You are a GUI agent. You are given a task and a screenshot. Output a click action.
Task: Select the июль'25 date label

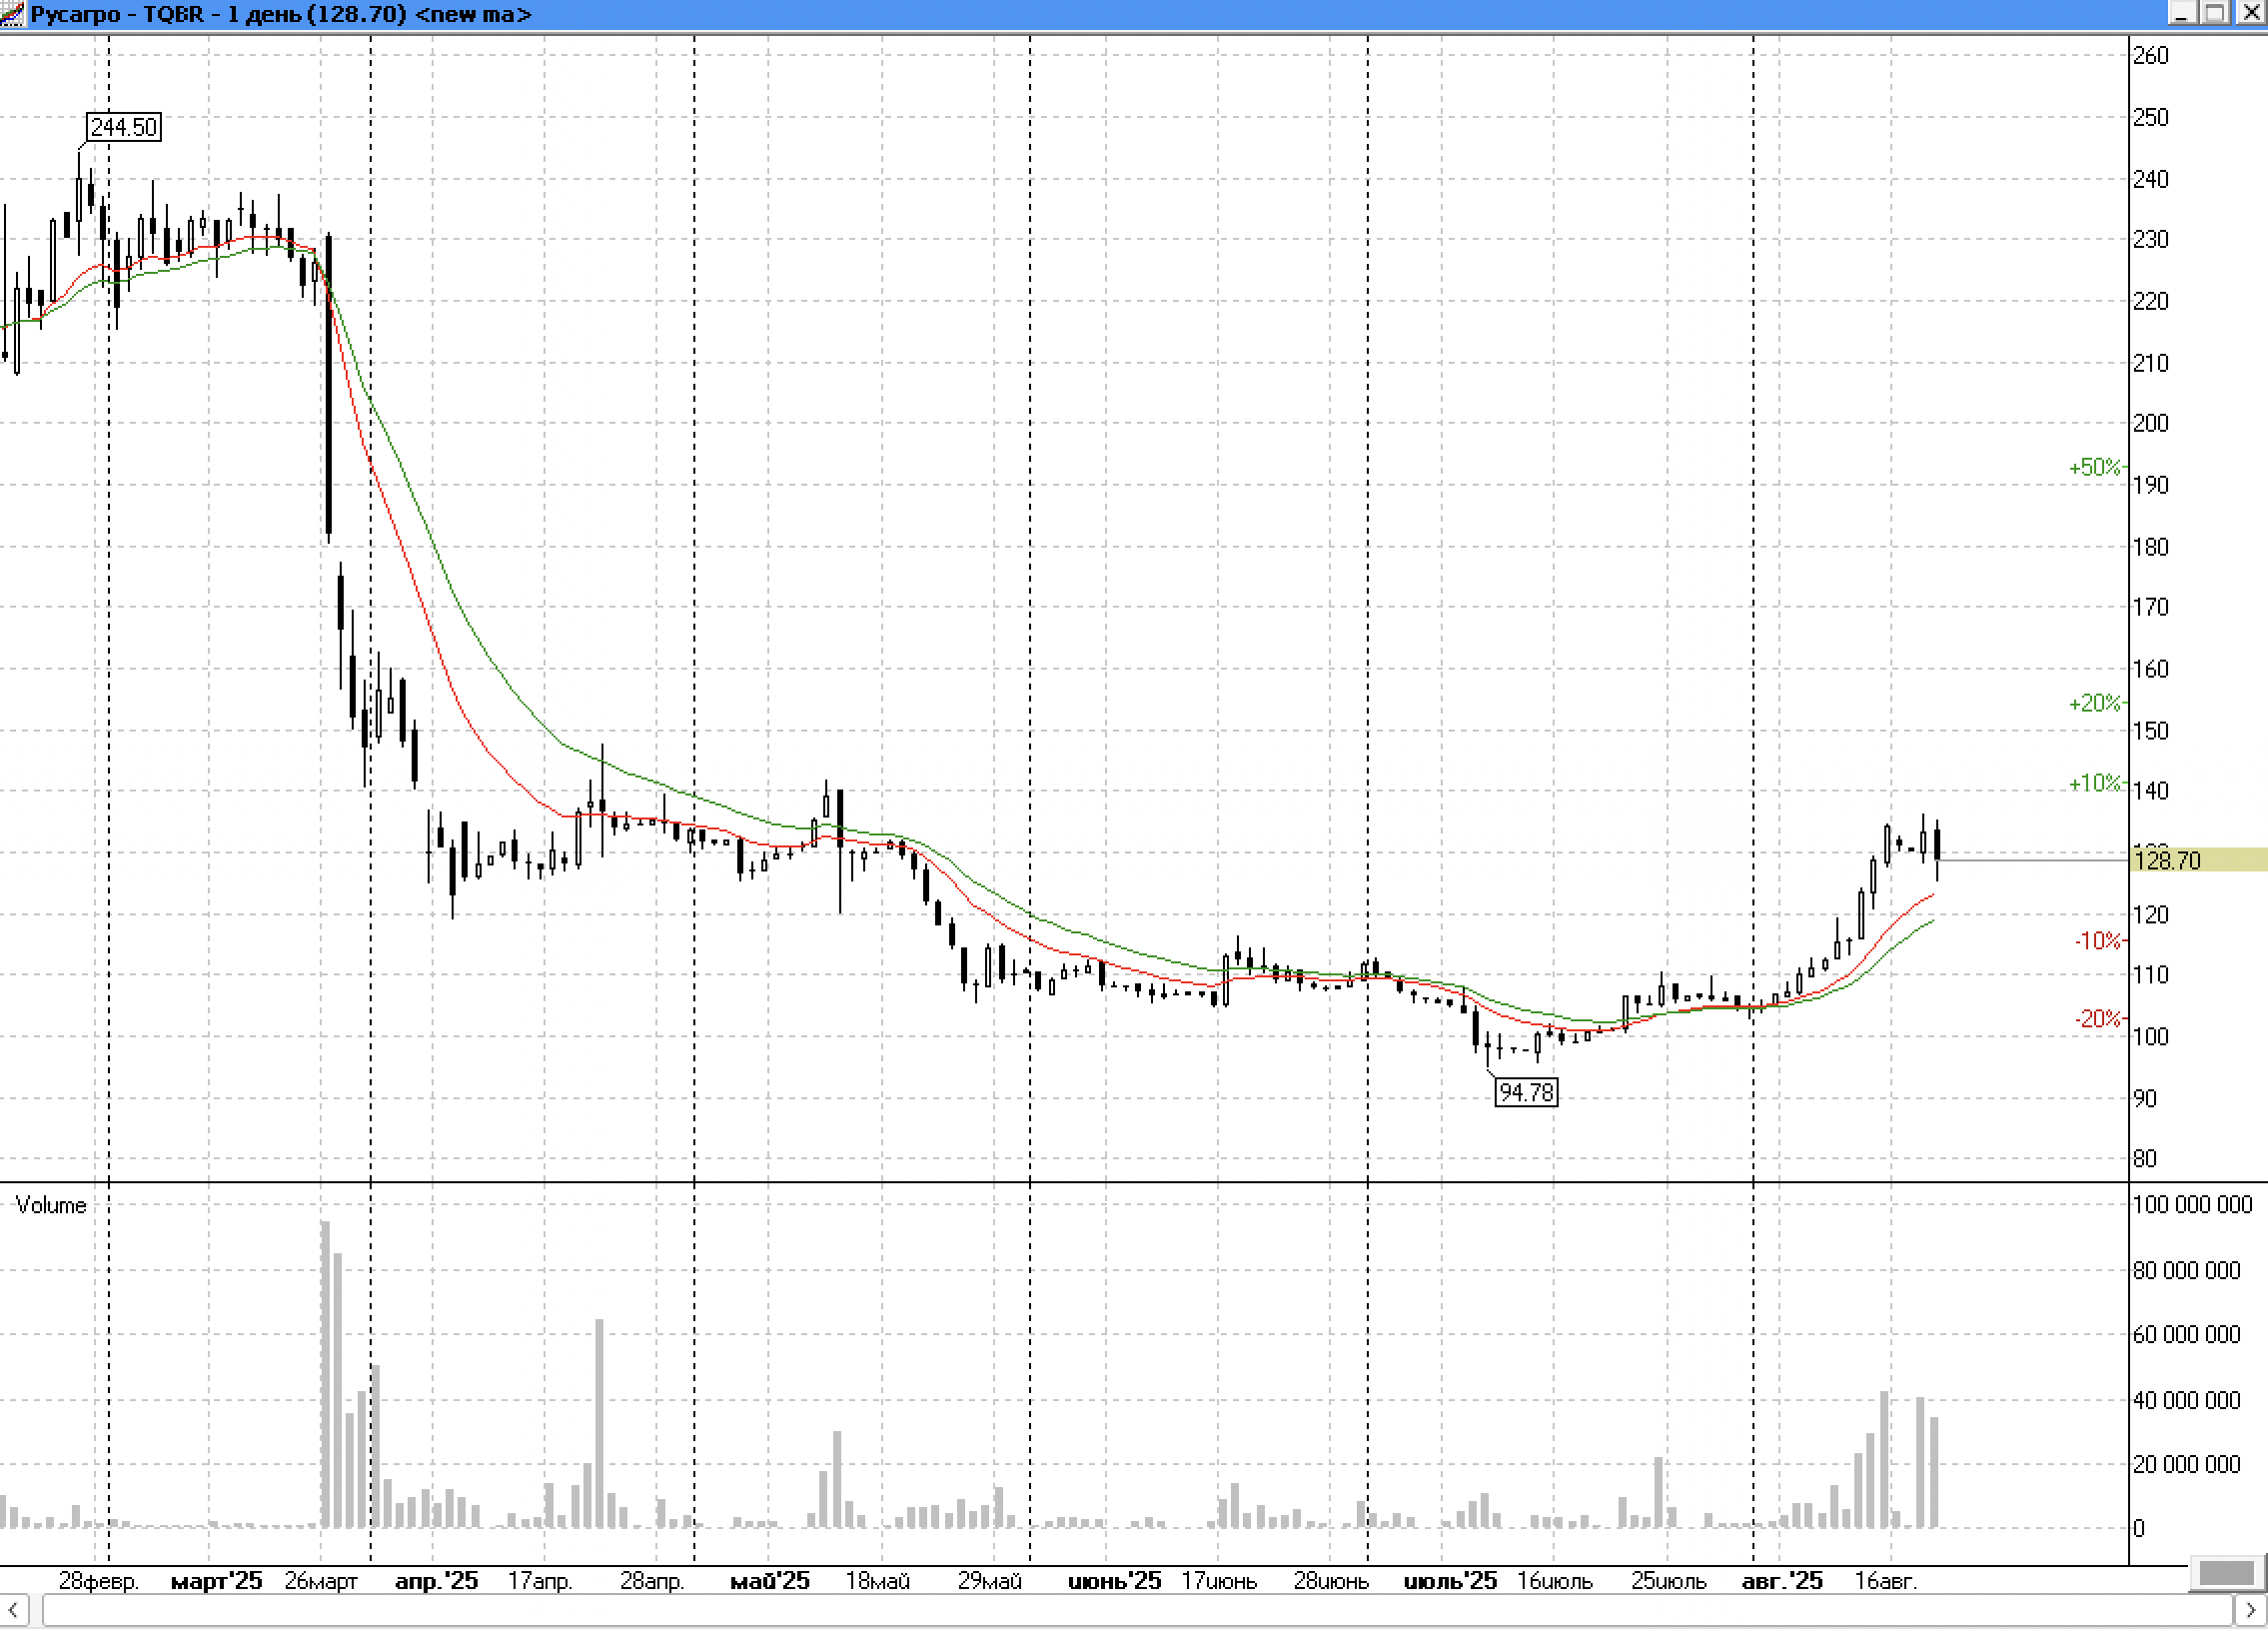click(1450, 1581)
